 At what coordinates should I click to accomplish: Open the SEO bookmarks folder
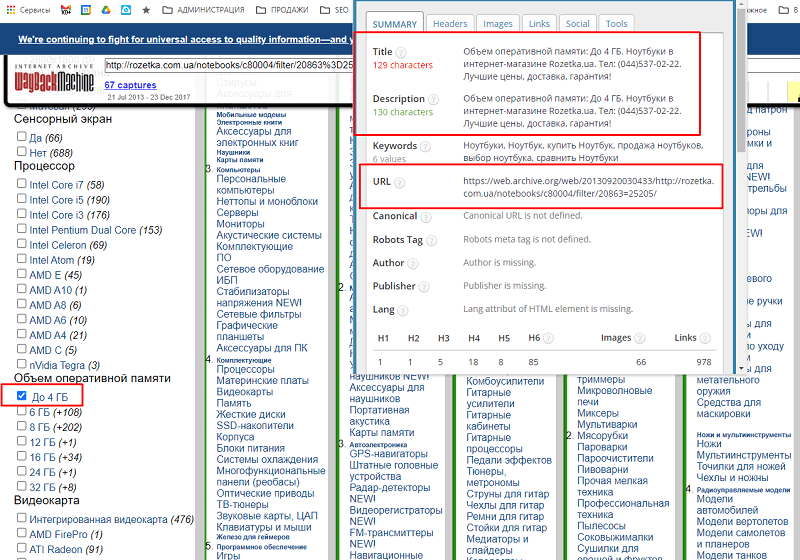pyautogui.click(x=334, y=10)
